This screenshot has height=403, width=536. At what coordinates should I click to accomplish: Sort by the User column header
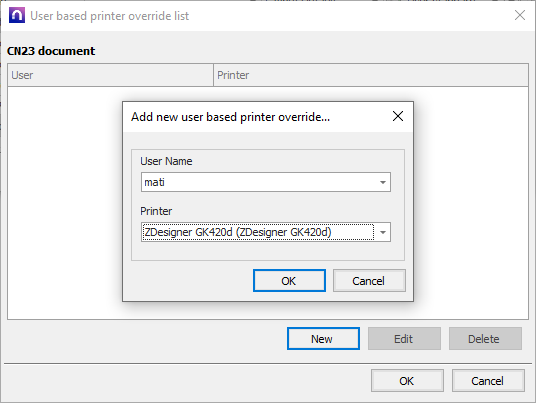pos(110,75)
